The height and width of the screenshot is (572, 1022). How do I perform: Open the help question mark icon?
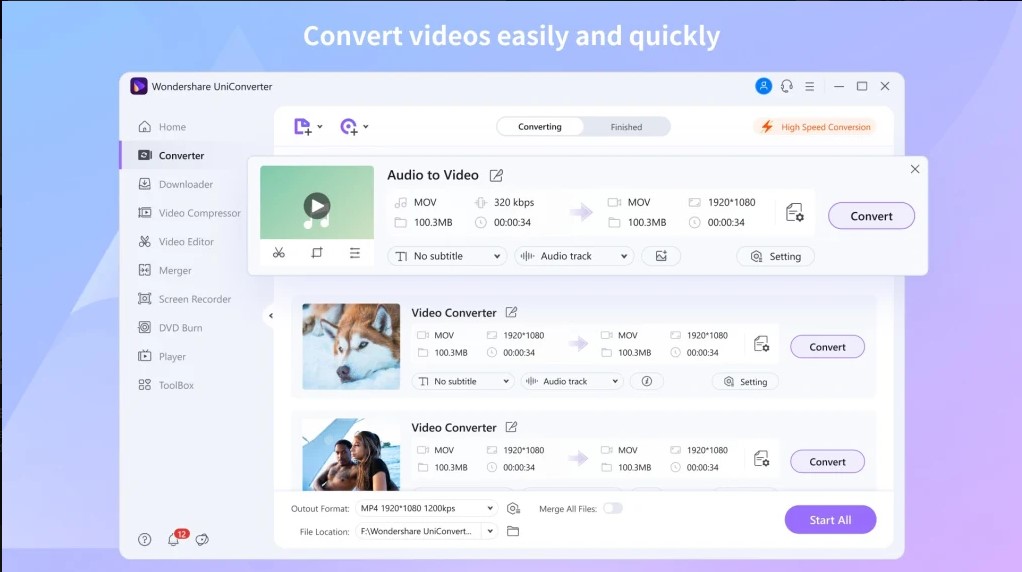(x=145, y=539)
